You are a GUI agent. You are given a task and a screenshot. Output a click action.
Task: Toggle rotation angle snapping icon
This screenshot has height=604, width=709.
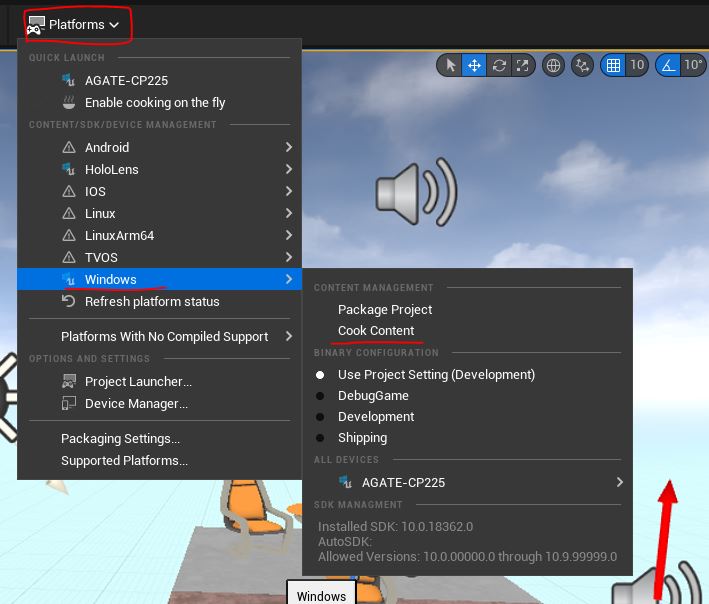coord(668,66)
